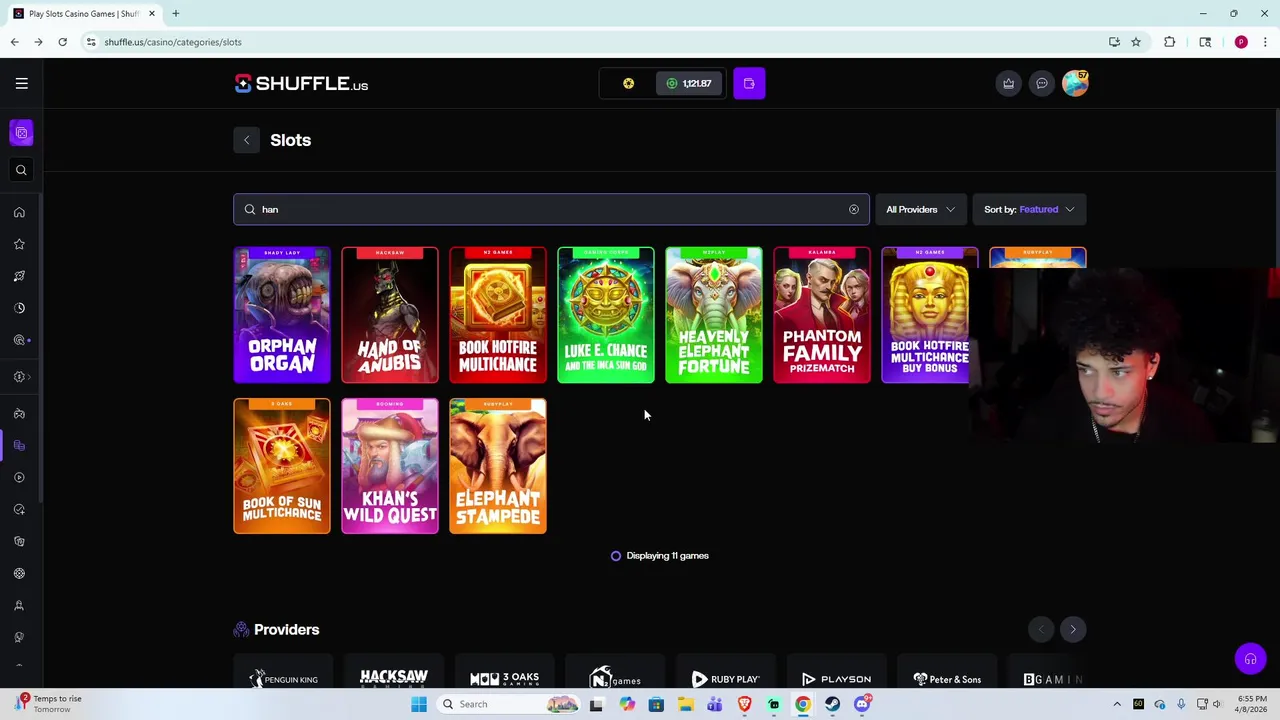Open recent games clock icon in sidebar
The width and height of the screenshot is (1280, 720).
pyautogui.click(x=19, y=308)
